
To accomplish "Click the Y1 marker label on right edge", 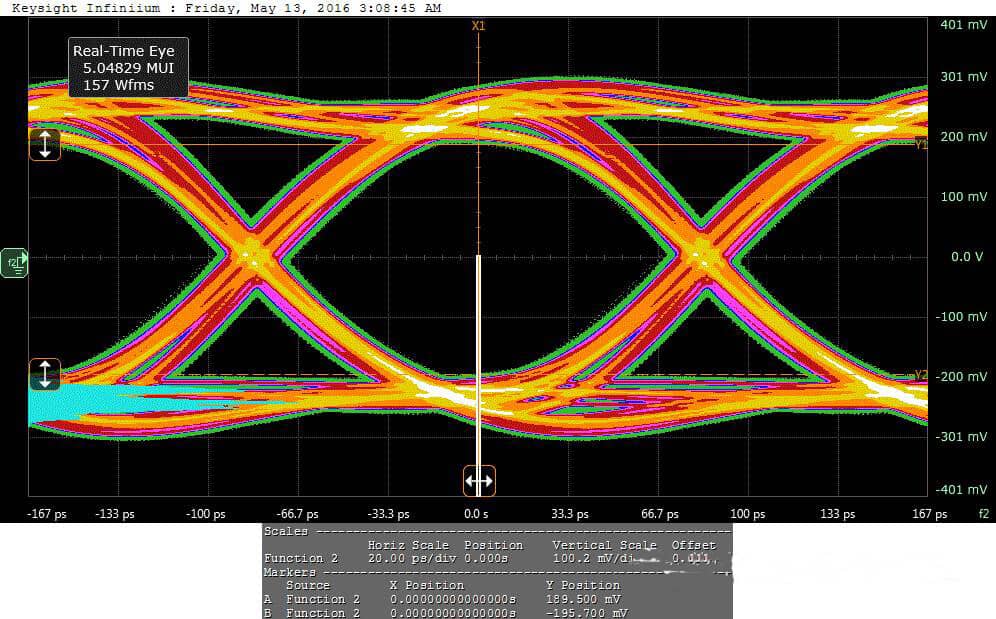I will point(921,145).
